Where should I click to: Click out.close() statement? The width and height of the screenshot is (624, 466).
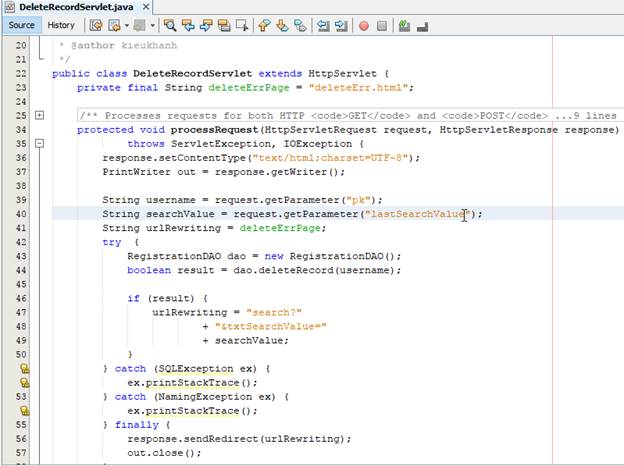[164, 453]
